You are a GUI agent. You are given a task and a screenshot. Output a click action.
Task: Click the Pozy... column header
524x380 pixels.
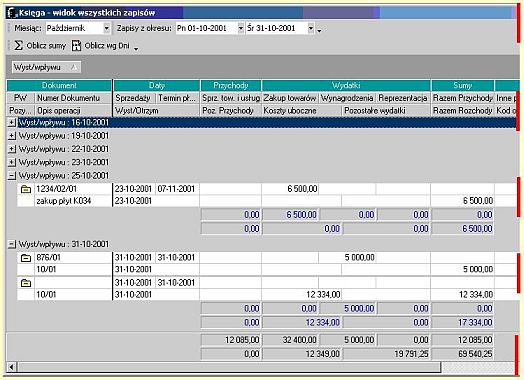coord(20,111)
